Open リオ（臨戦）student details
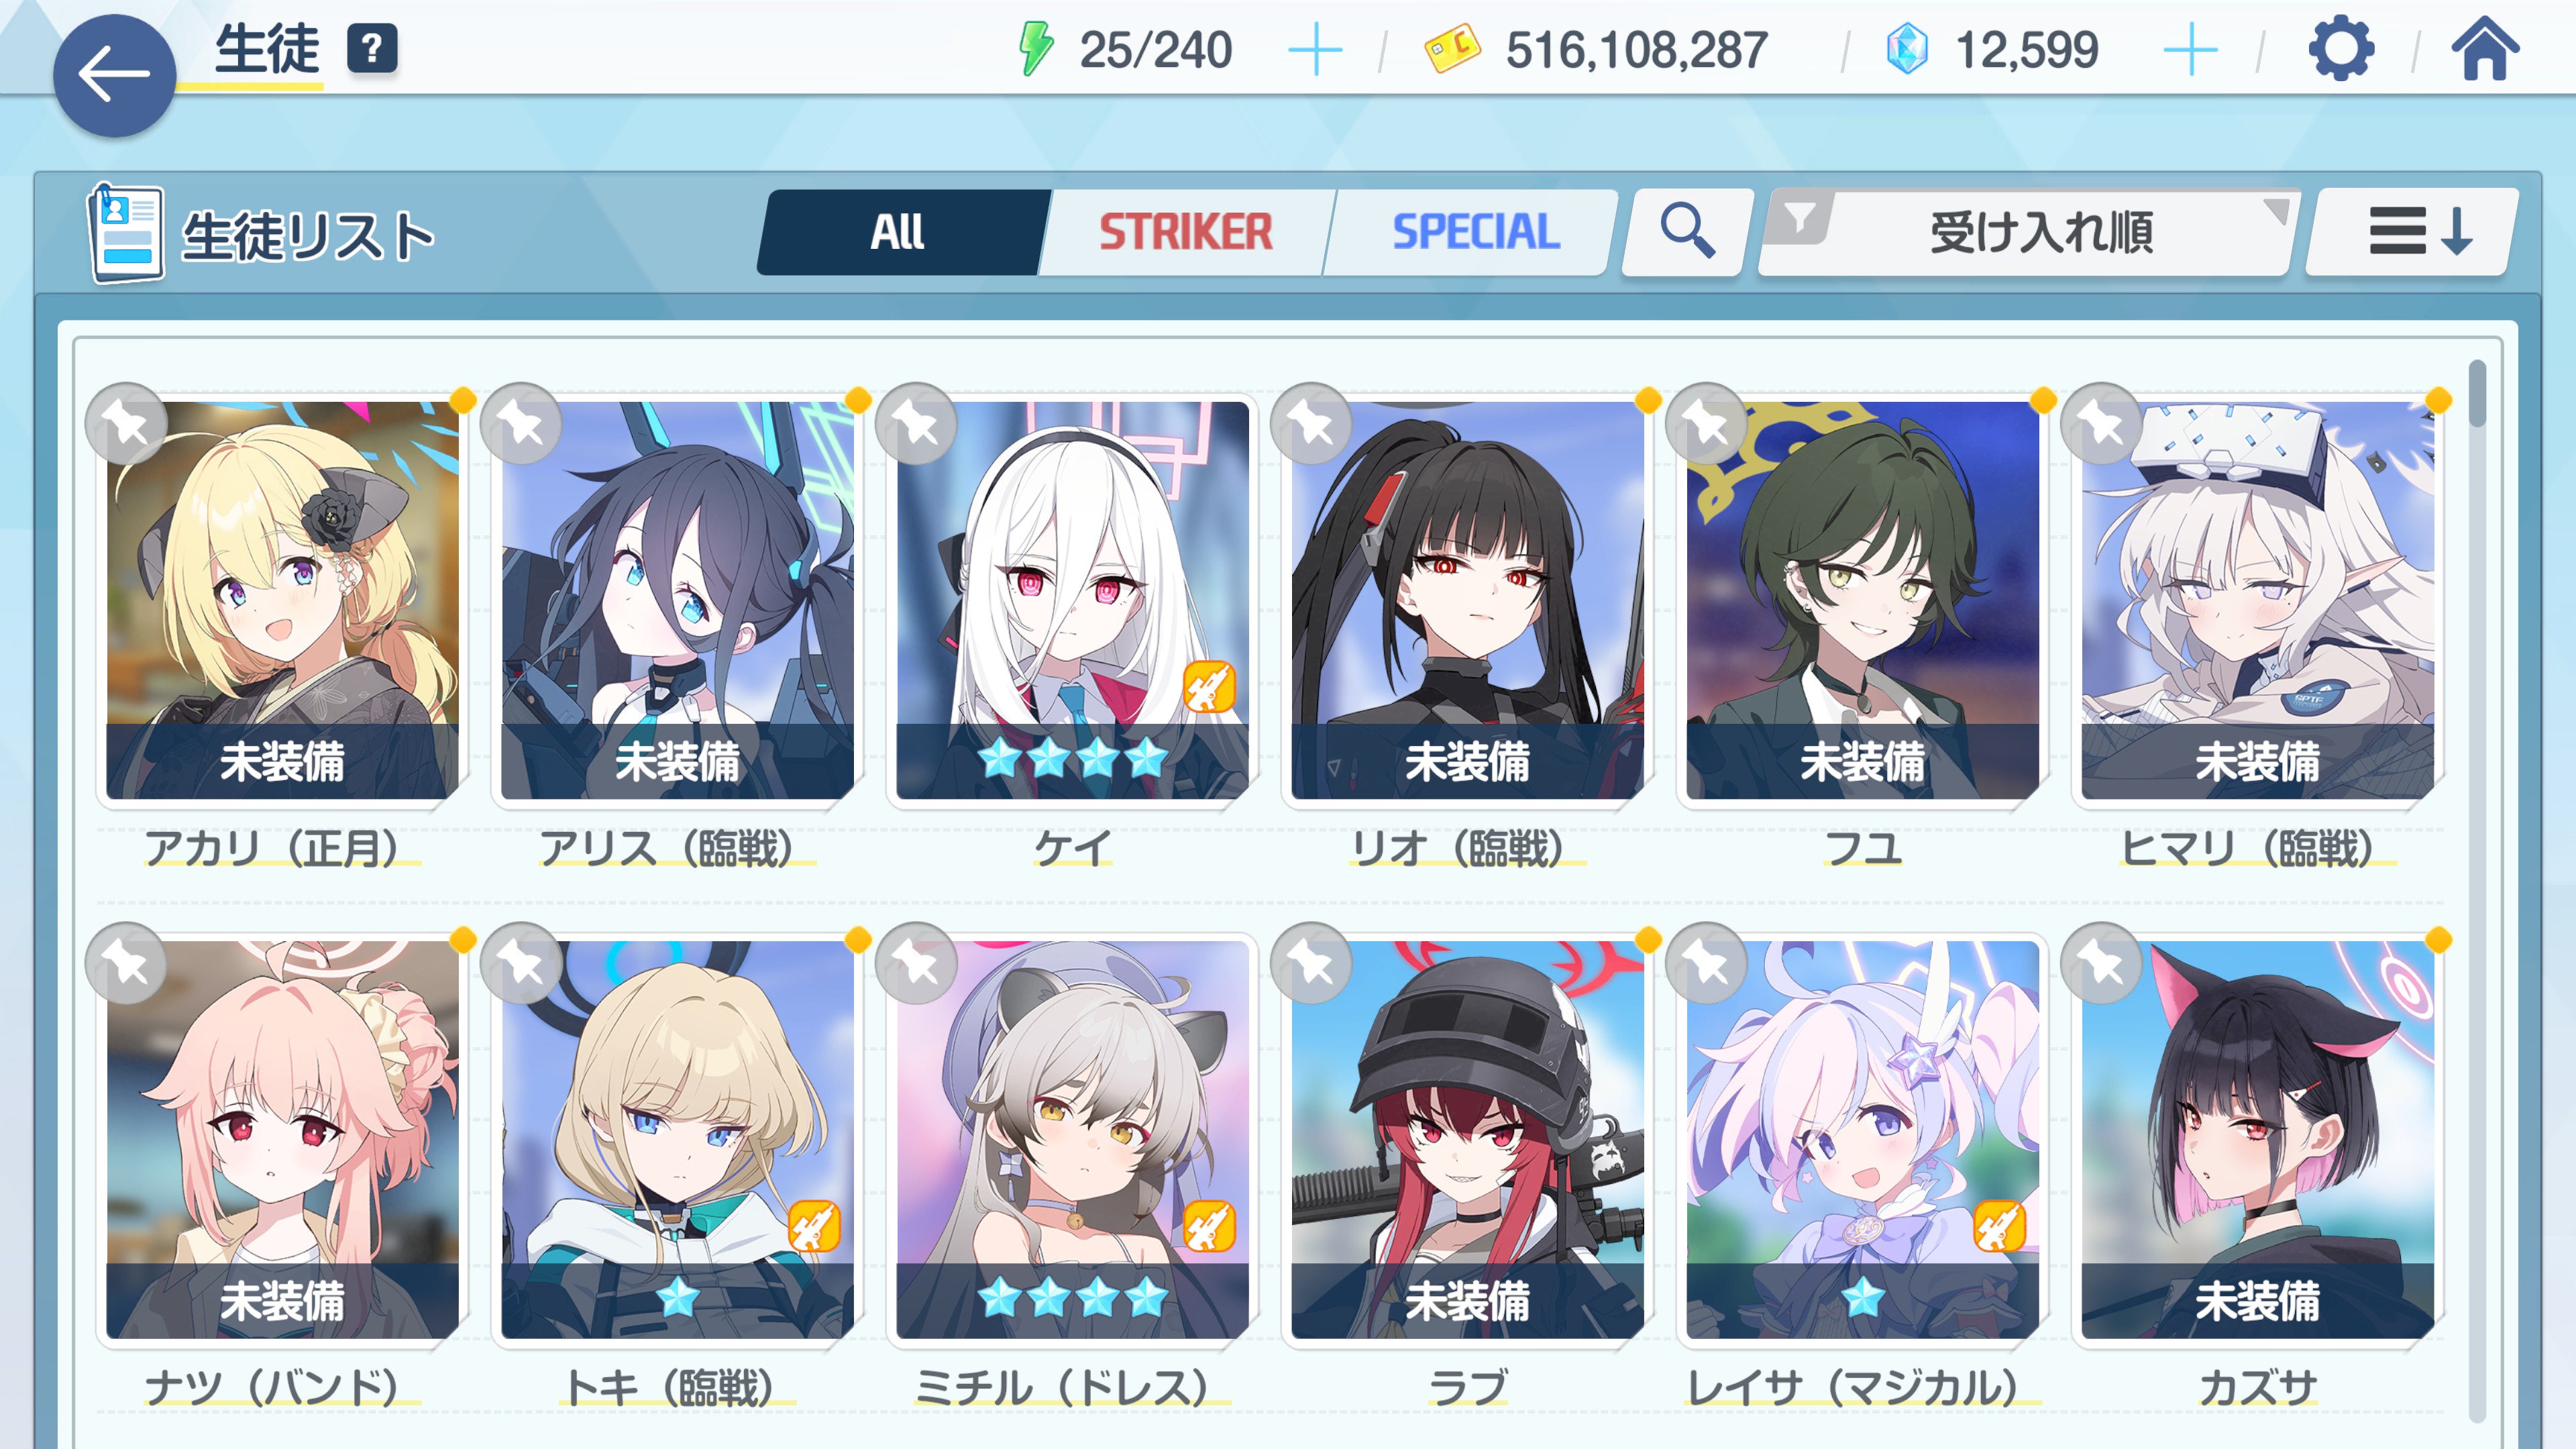2576x1449 pixels. coord(1466,600)
